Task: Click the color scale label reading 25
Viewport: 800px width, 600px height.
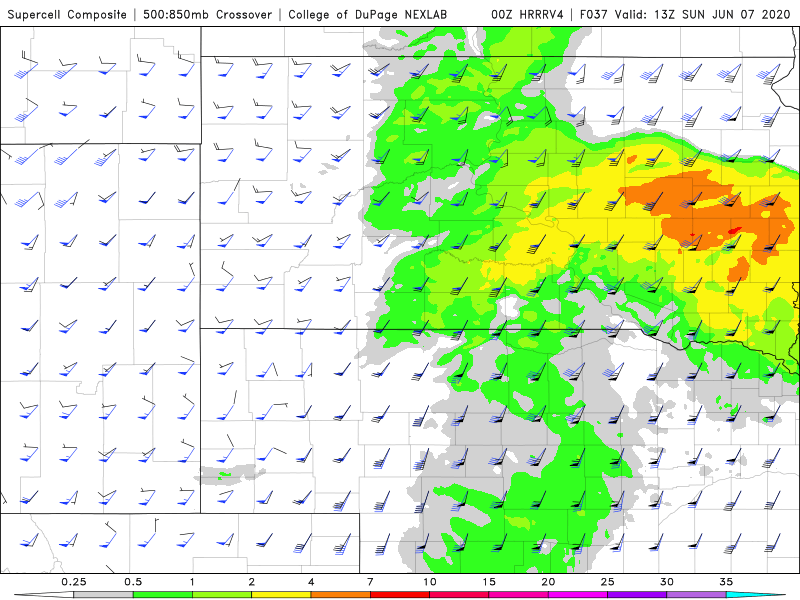Action: [x=608, y=582]
